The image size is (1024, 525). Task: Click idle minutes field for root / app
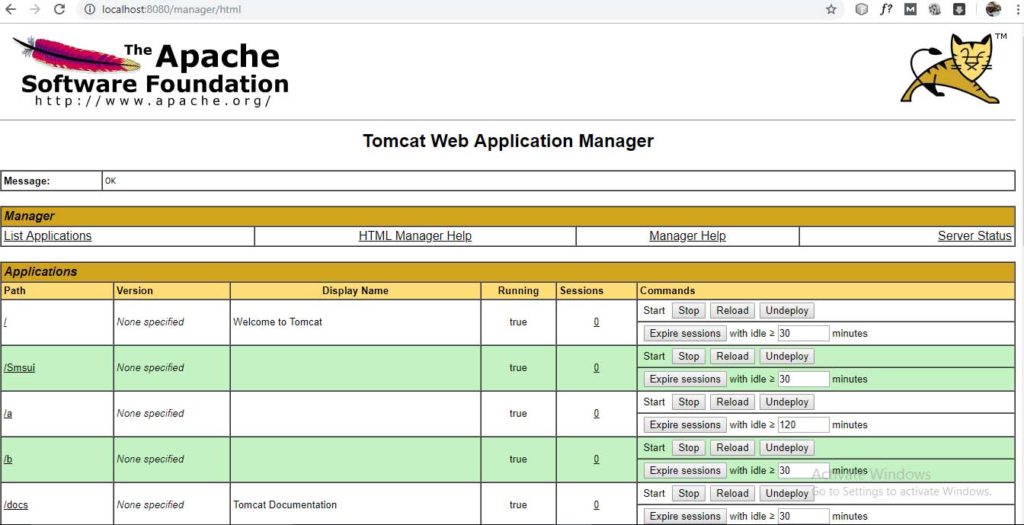803,333
